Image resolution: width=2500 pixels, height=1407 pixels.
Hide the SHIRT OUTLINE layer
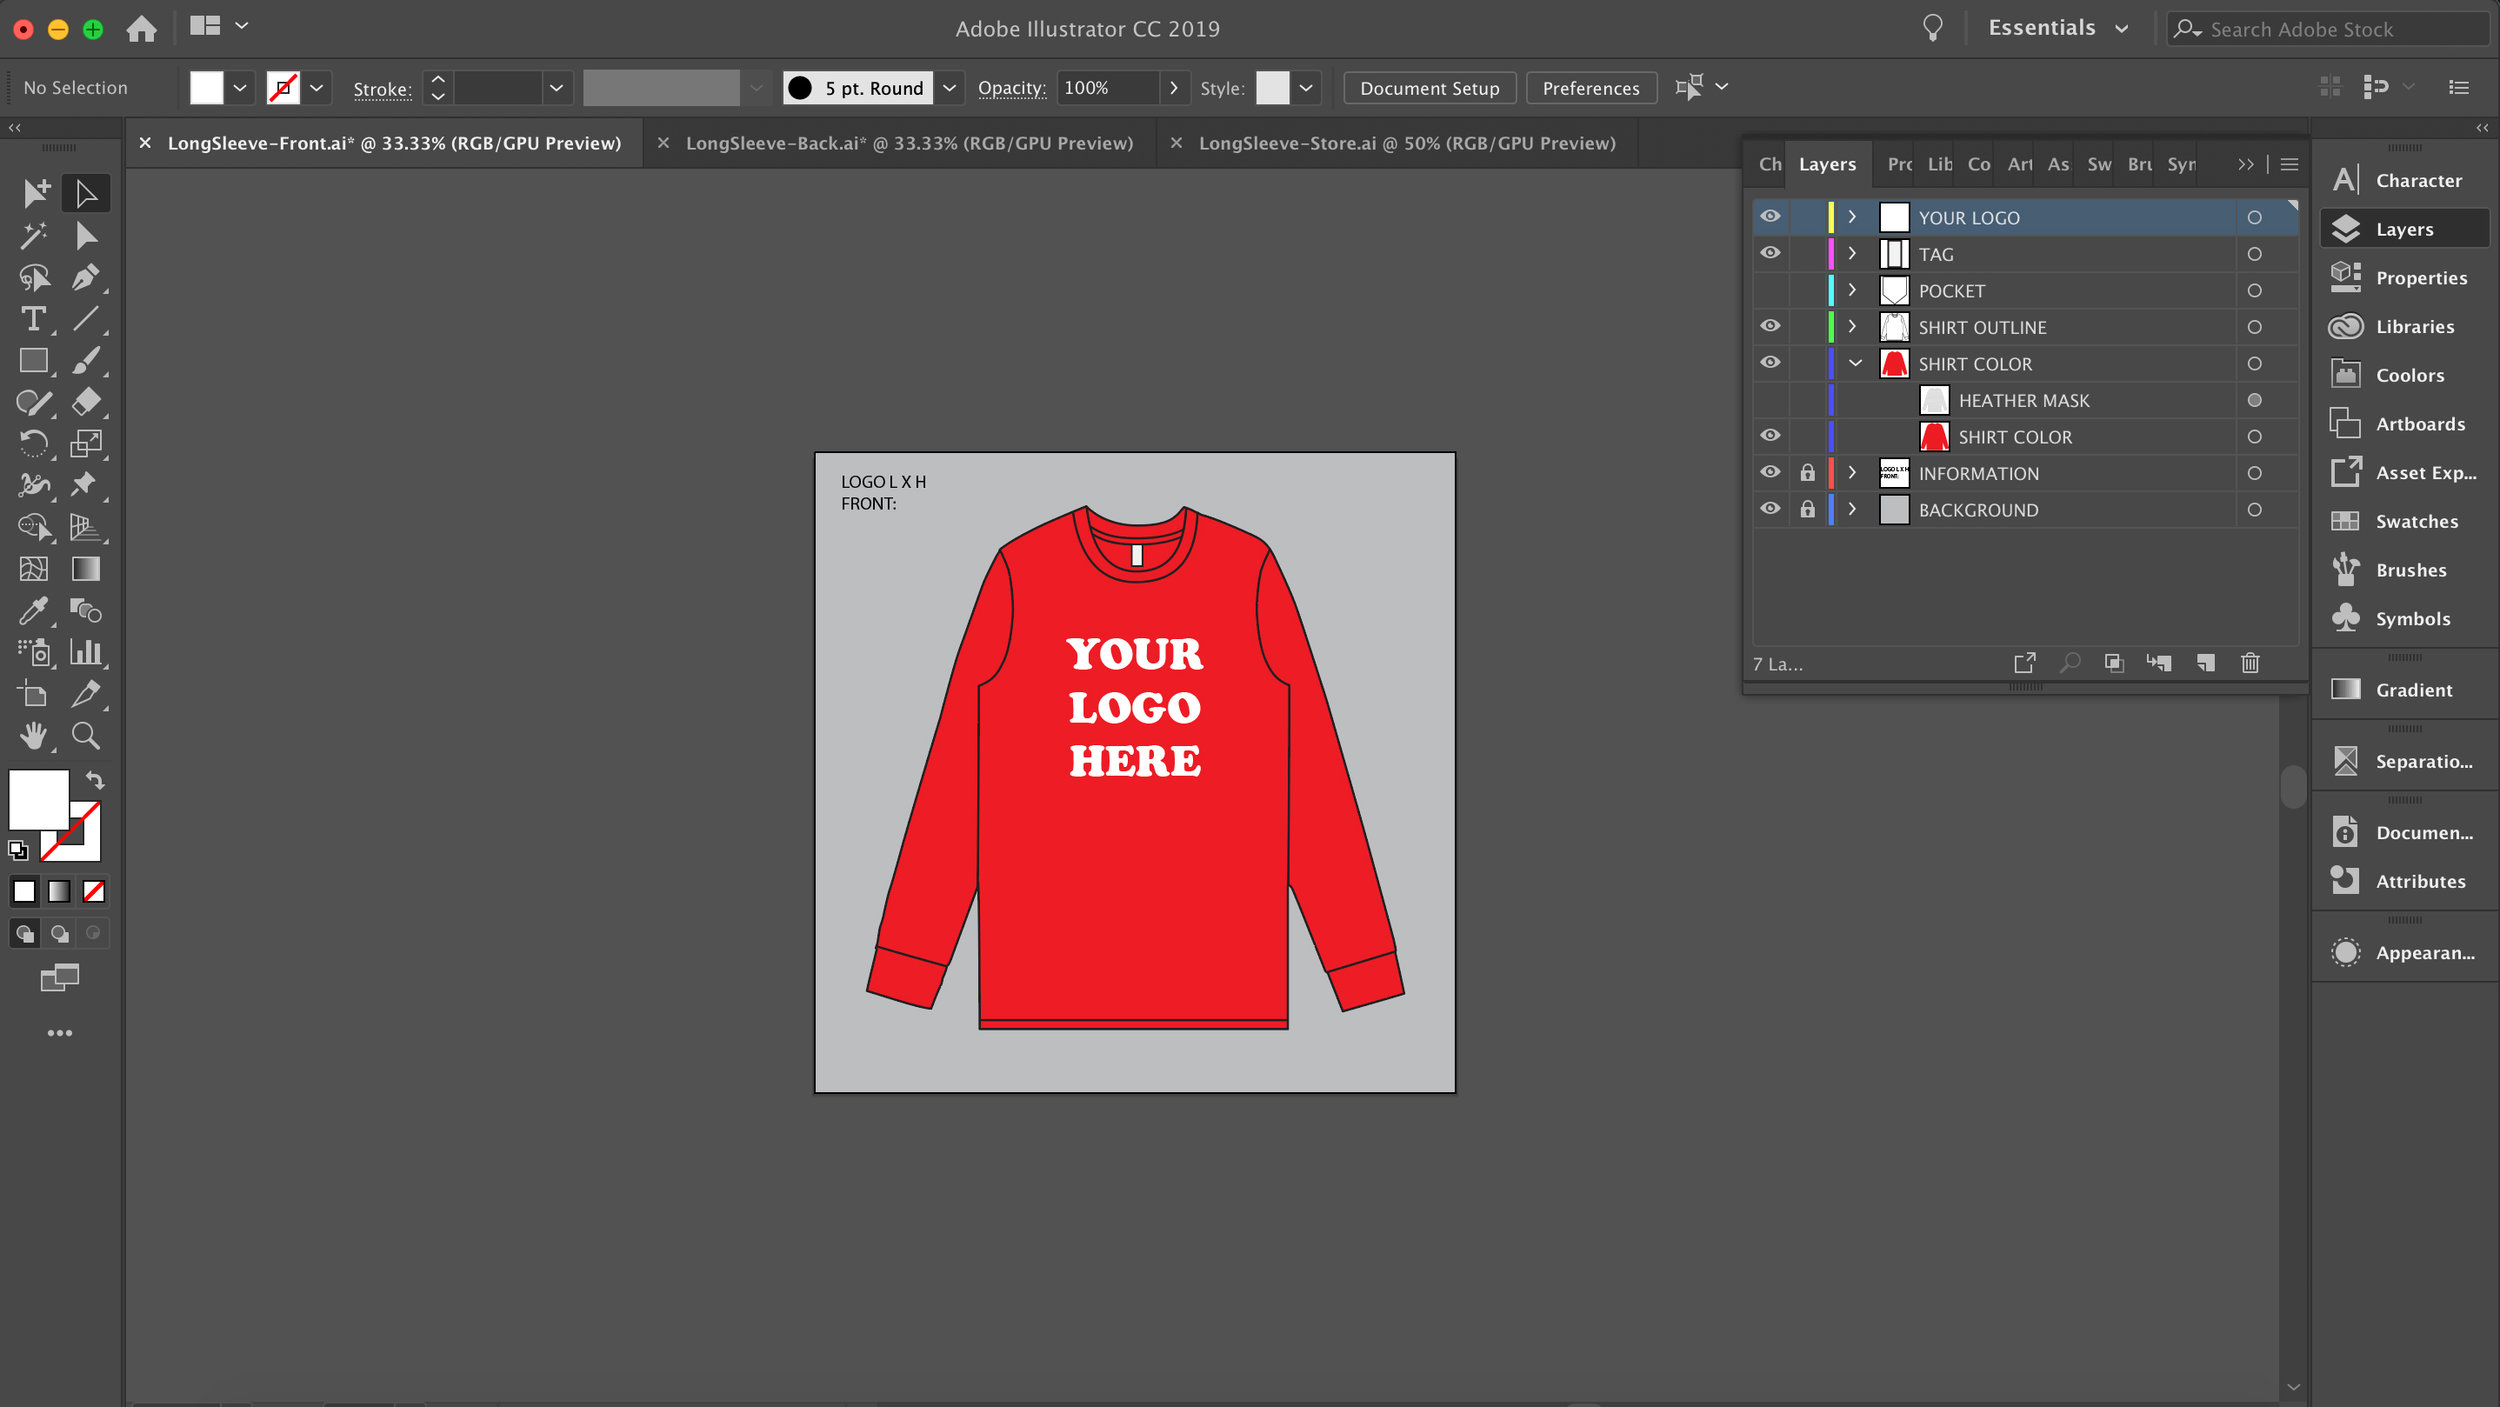tap(1770, 326)
